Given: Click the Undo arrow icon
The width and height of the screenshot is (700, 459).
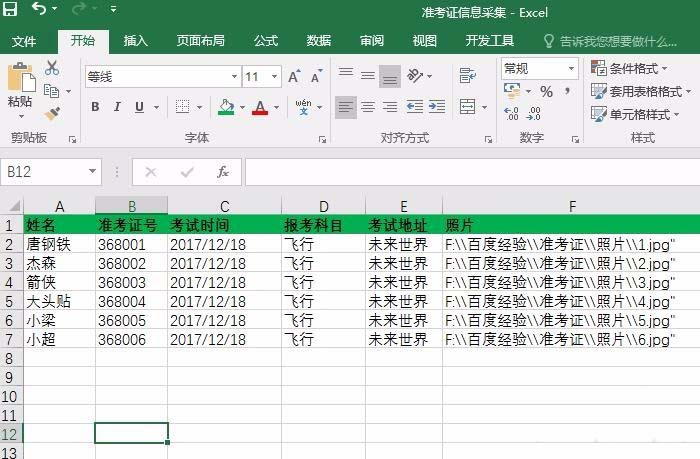Looking at the screenshot, I should pos(39,8).
